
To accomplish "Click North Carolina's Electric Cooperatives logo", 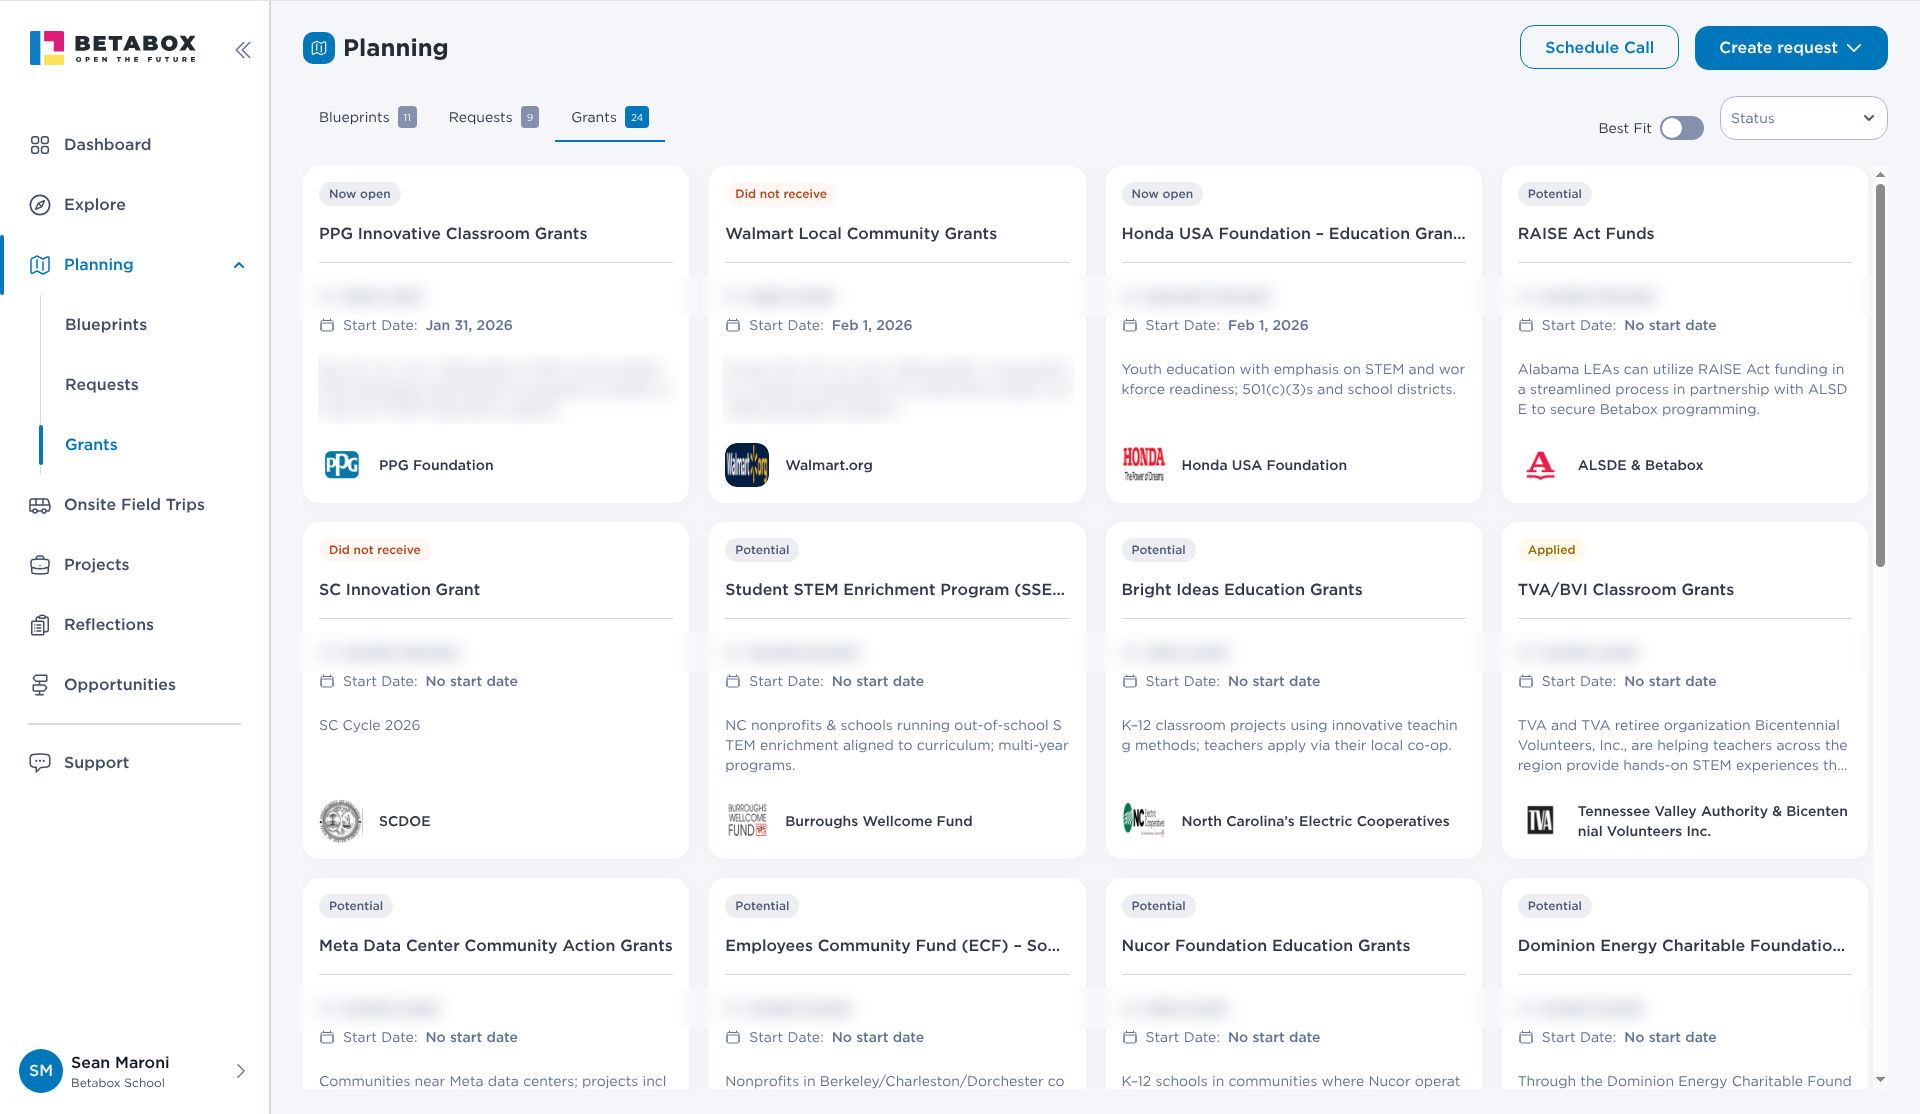I will coord(1143,820).
